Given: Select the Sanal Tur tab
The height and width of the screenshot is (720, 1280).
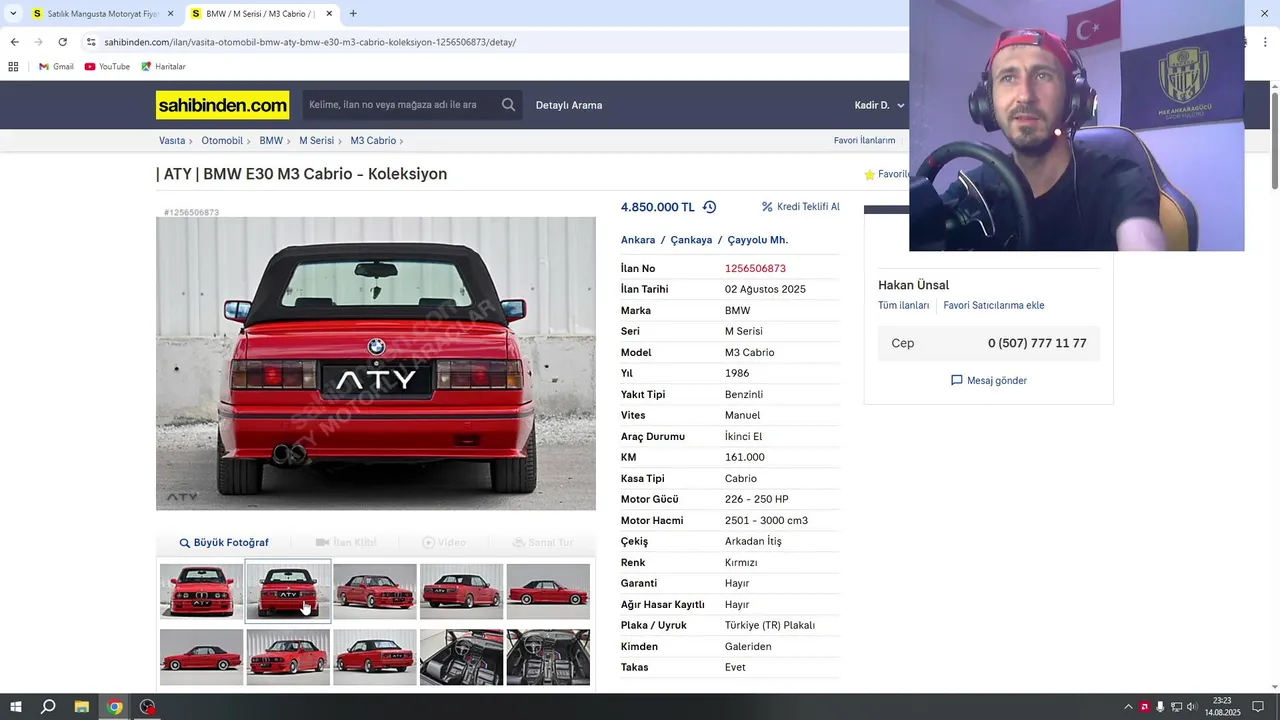Looking at the screenshot, I should (543, 543).
